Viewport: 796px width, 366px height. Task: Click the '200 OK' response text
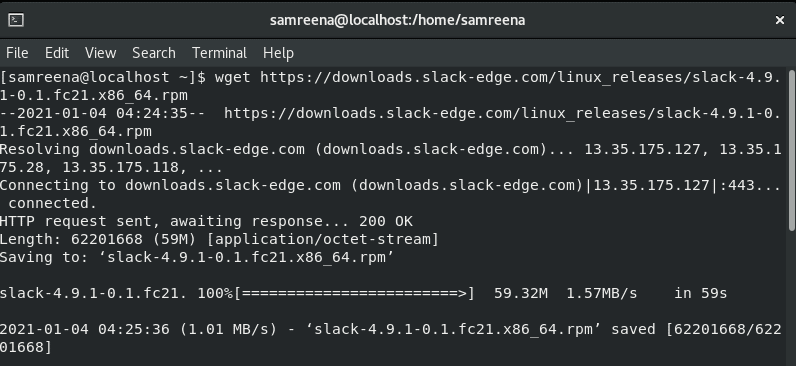click(386, 221)
